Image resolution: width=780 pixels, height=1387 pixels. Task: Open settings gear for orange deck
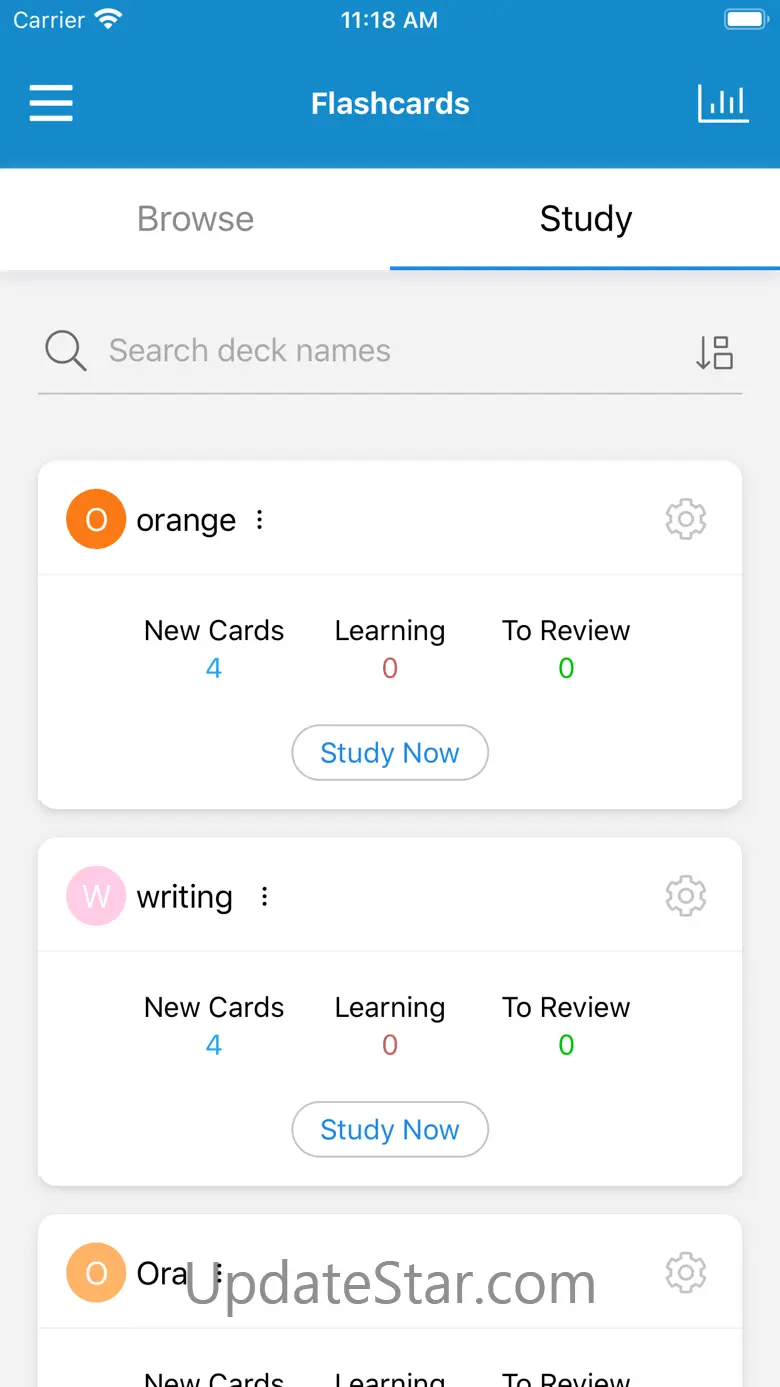pos(686,519)
